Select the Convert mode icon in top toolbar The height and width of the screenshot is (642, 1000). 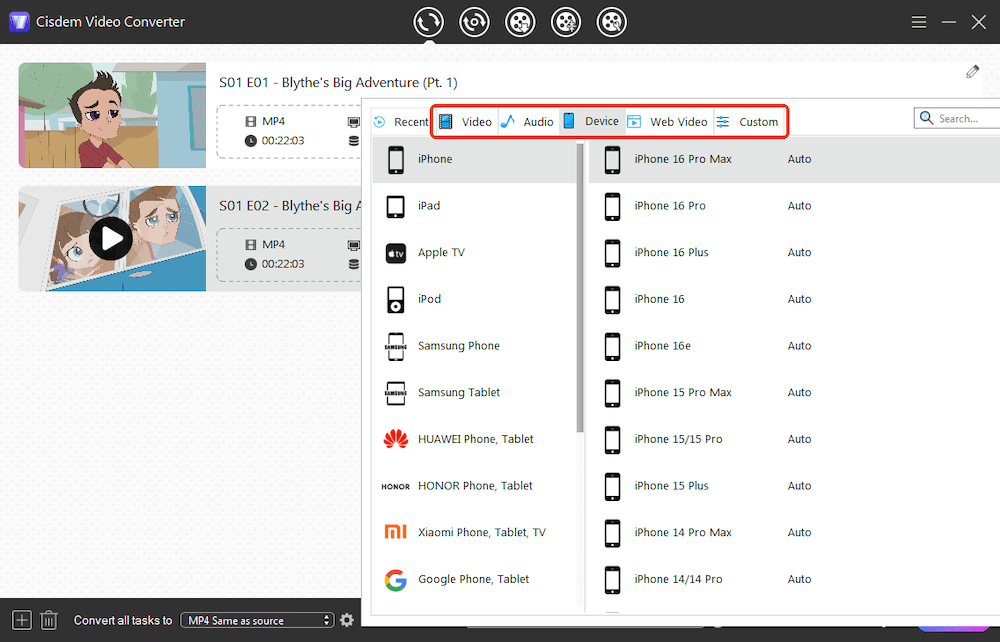click(428, 21)
